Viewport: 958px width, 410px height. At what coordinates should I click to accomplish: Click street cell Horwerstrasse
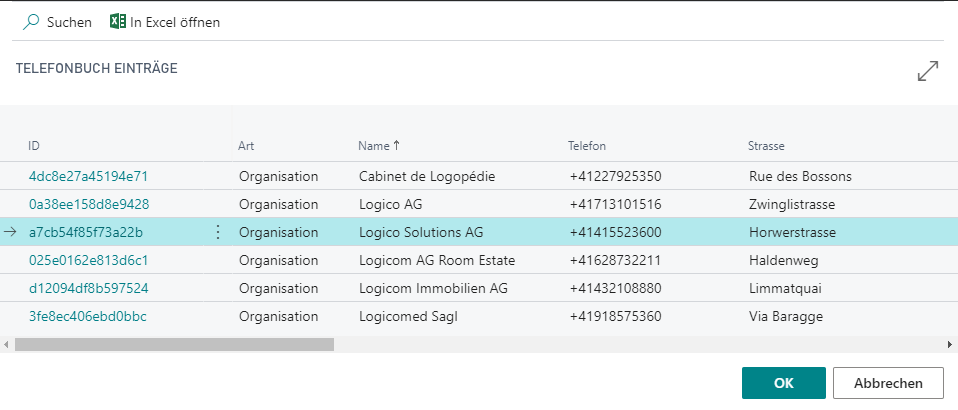(x=792, y=232)
